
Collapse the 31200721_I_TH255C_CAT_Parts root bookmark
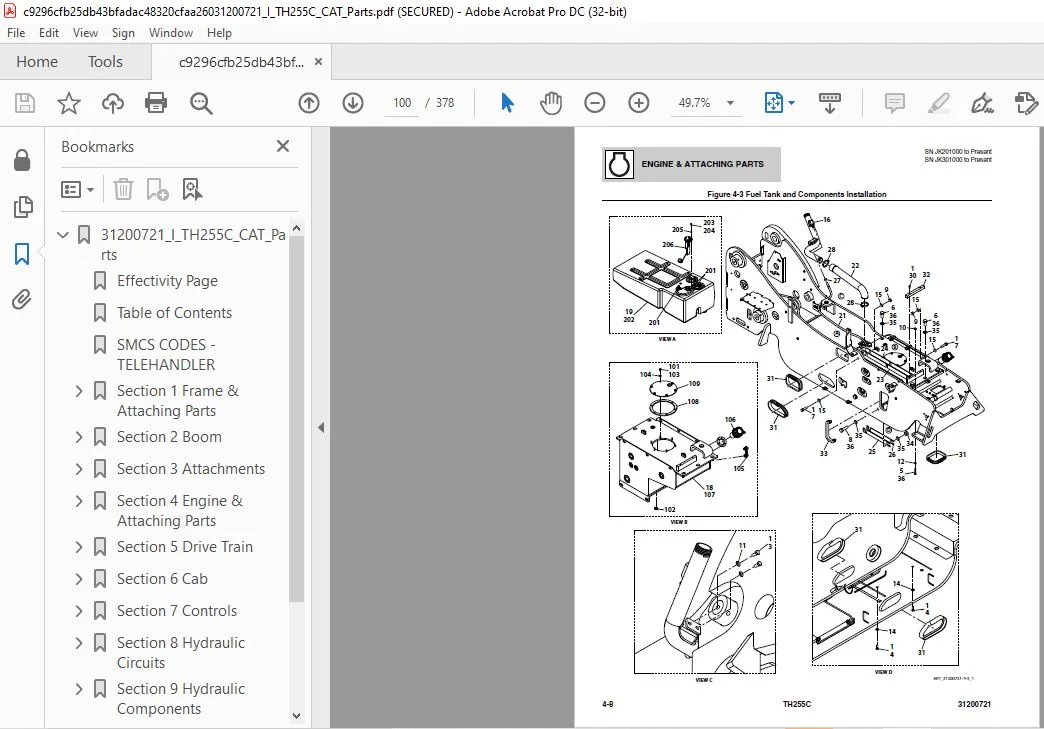pyautogui.click(x=63, y=234)
